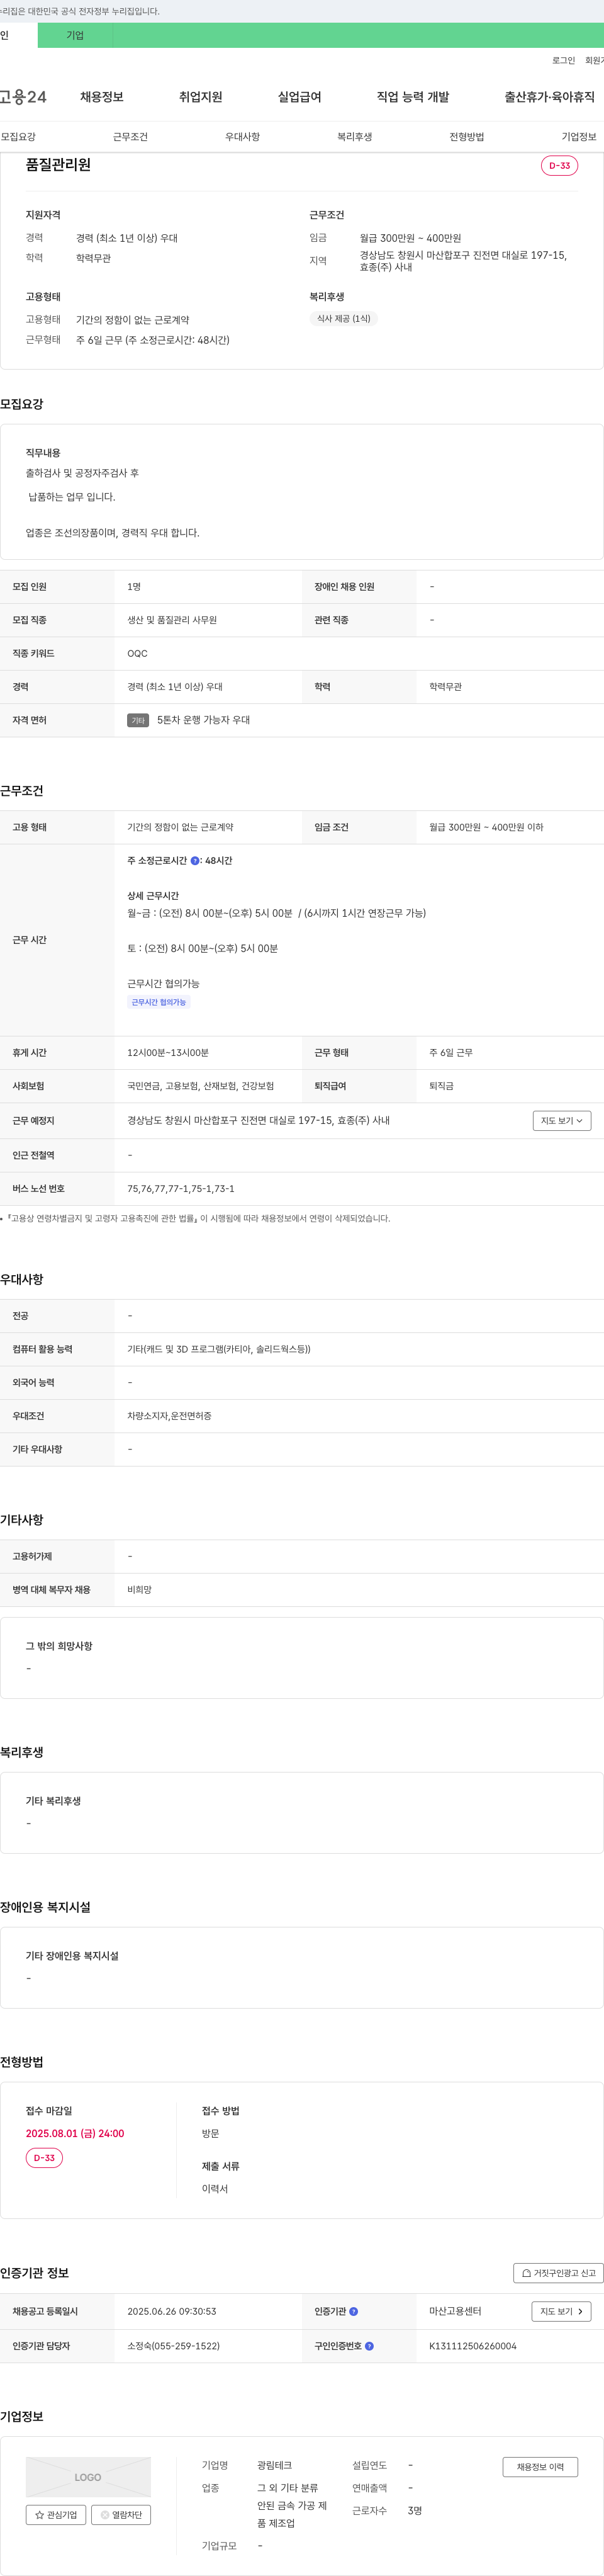Click the 2025.08.01 (금) 24:00 deadline text
Screen dimensions: 604x2576
pyautogui.click(x=75, y=2133)
